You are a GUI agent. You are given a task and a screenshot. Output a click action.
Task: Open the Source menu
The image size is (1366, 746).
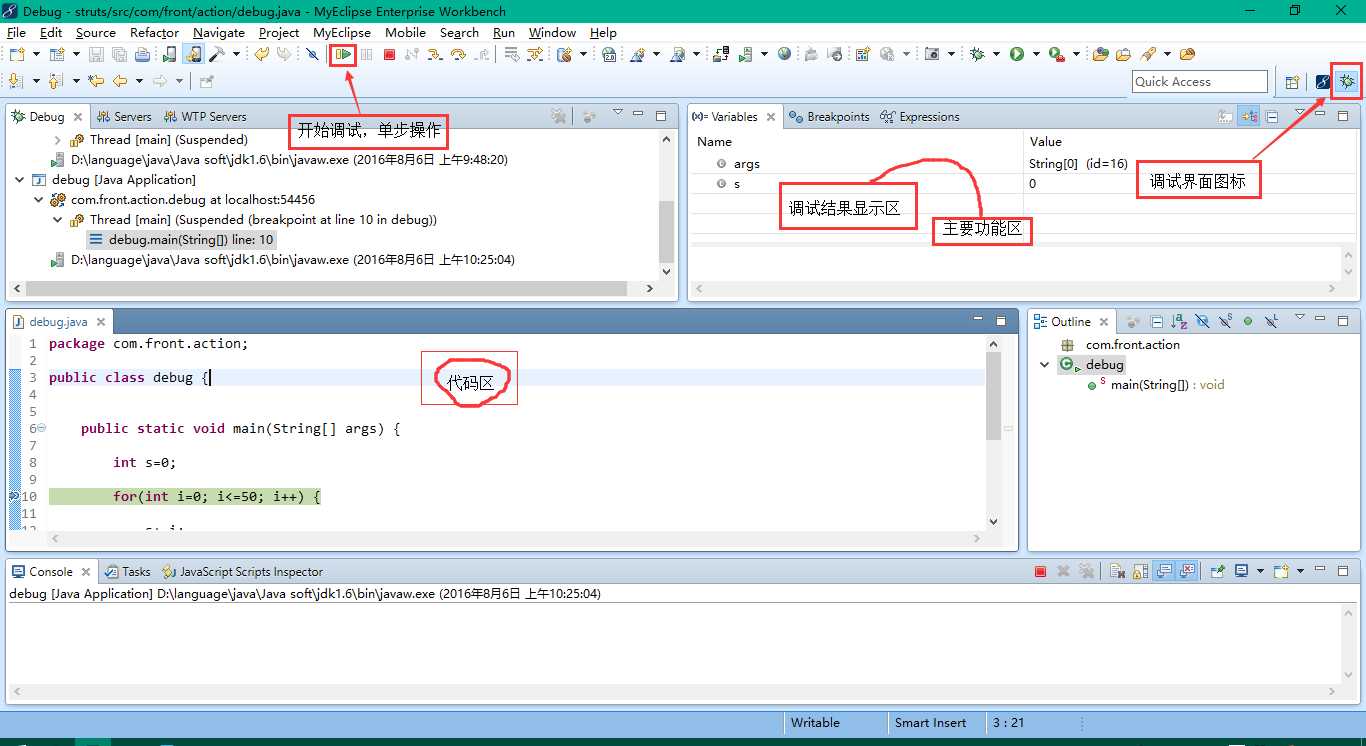click(96, 32)
